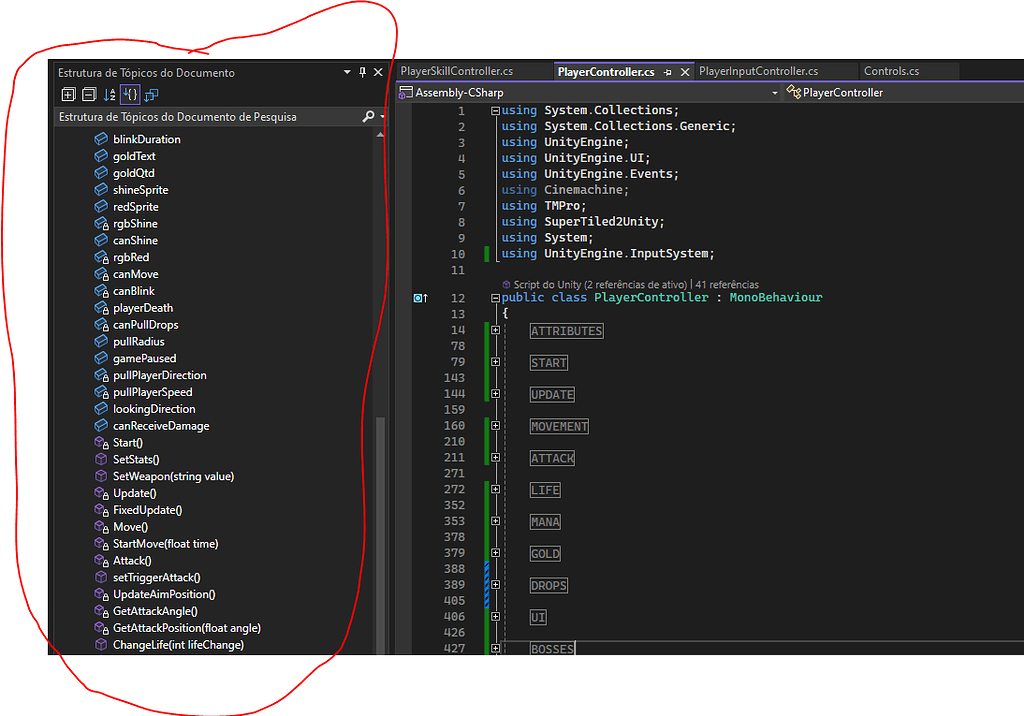Click the Collapse All icon in Document Outline toolbar

click(87, 93)
